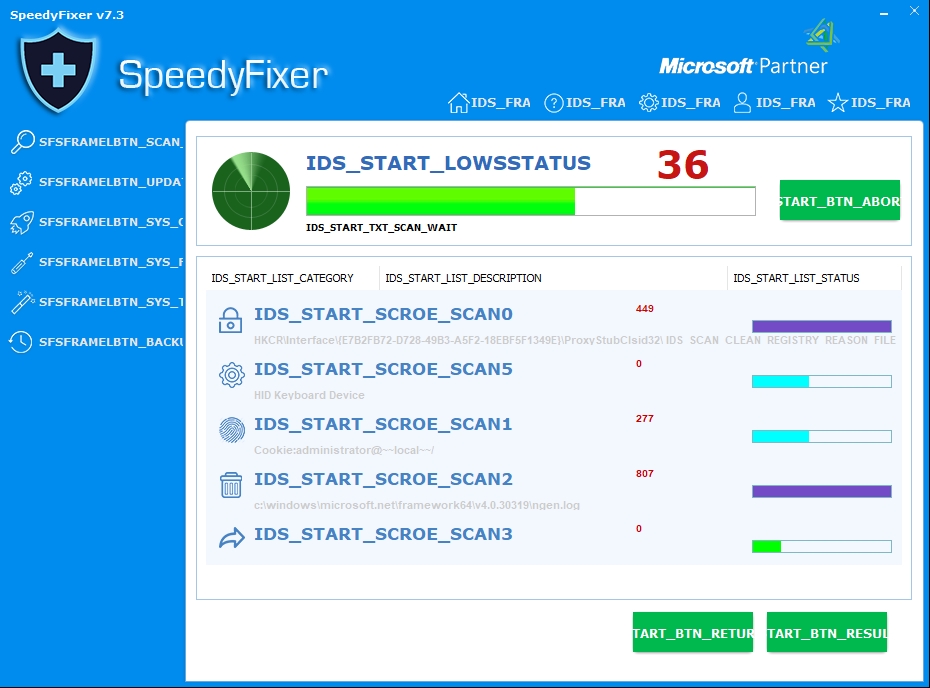Click the rocket icon in sidebar

[22, 223]
